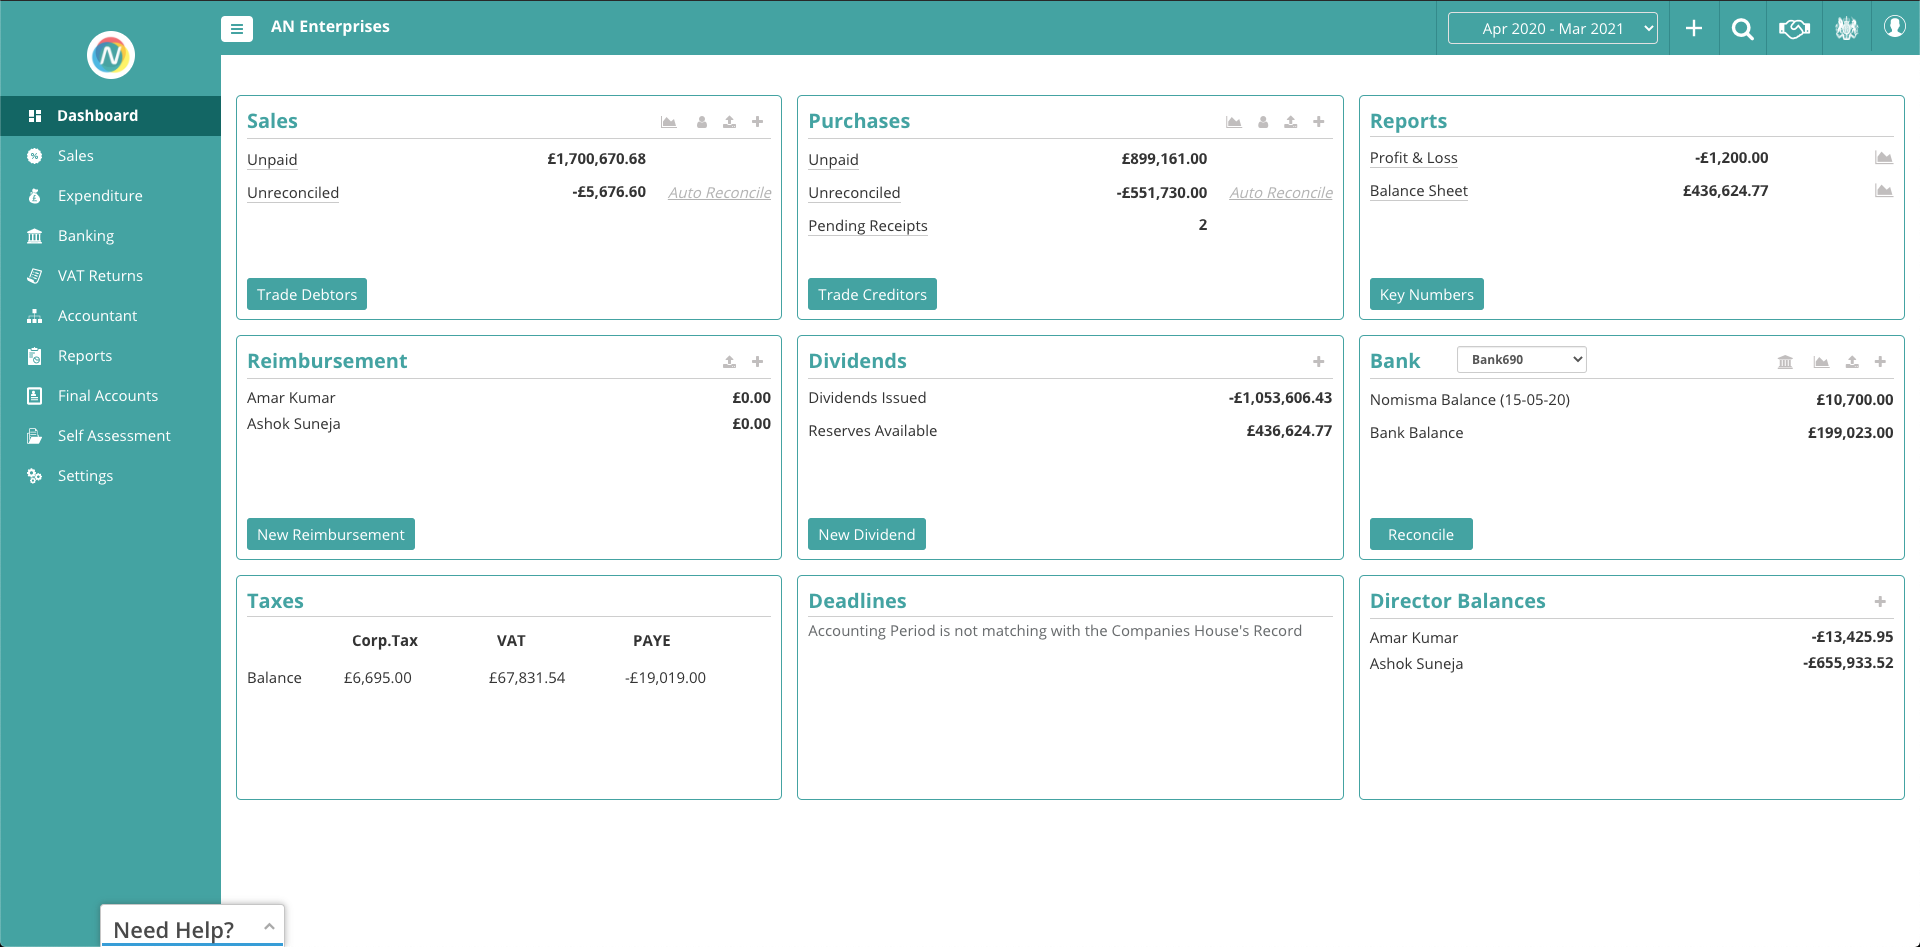Click the HMRC crest icon

pos(1847,28)
